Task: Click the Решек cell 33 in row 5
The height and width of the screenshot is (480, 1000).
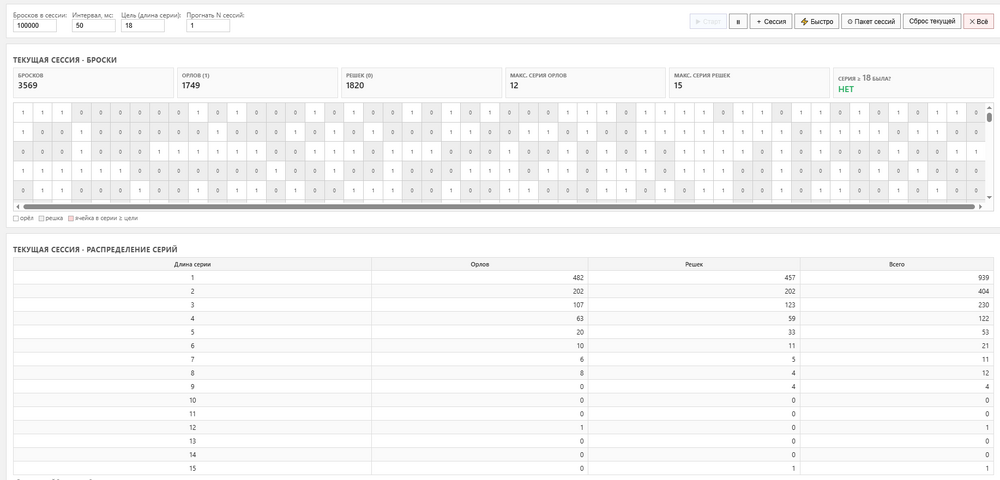Action: click(x=694, y=332)
